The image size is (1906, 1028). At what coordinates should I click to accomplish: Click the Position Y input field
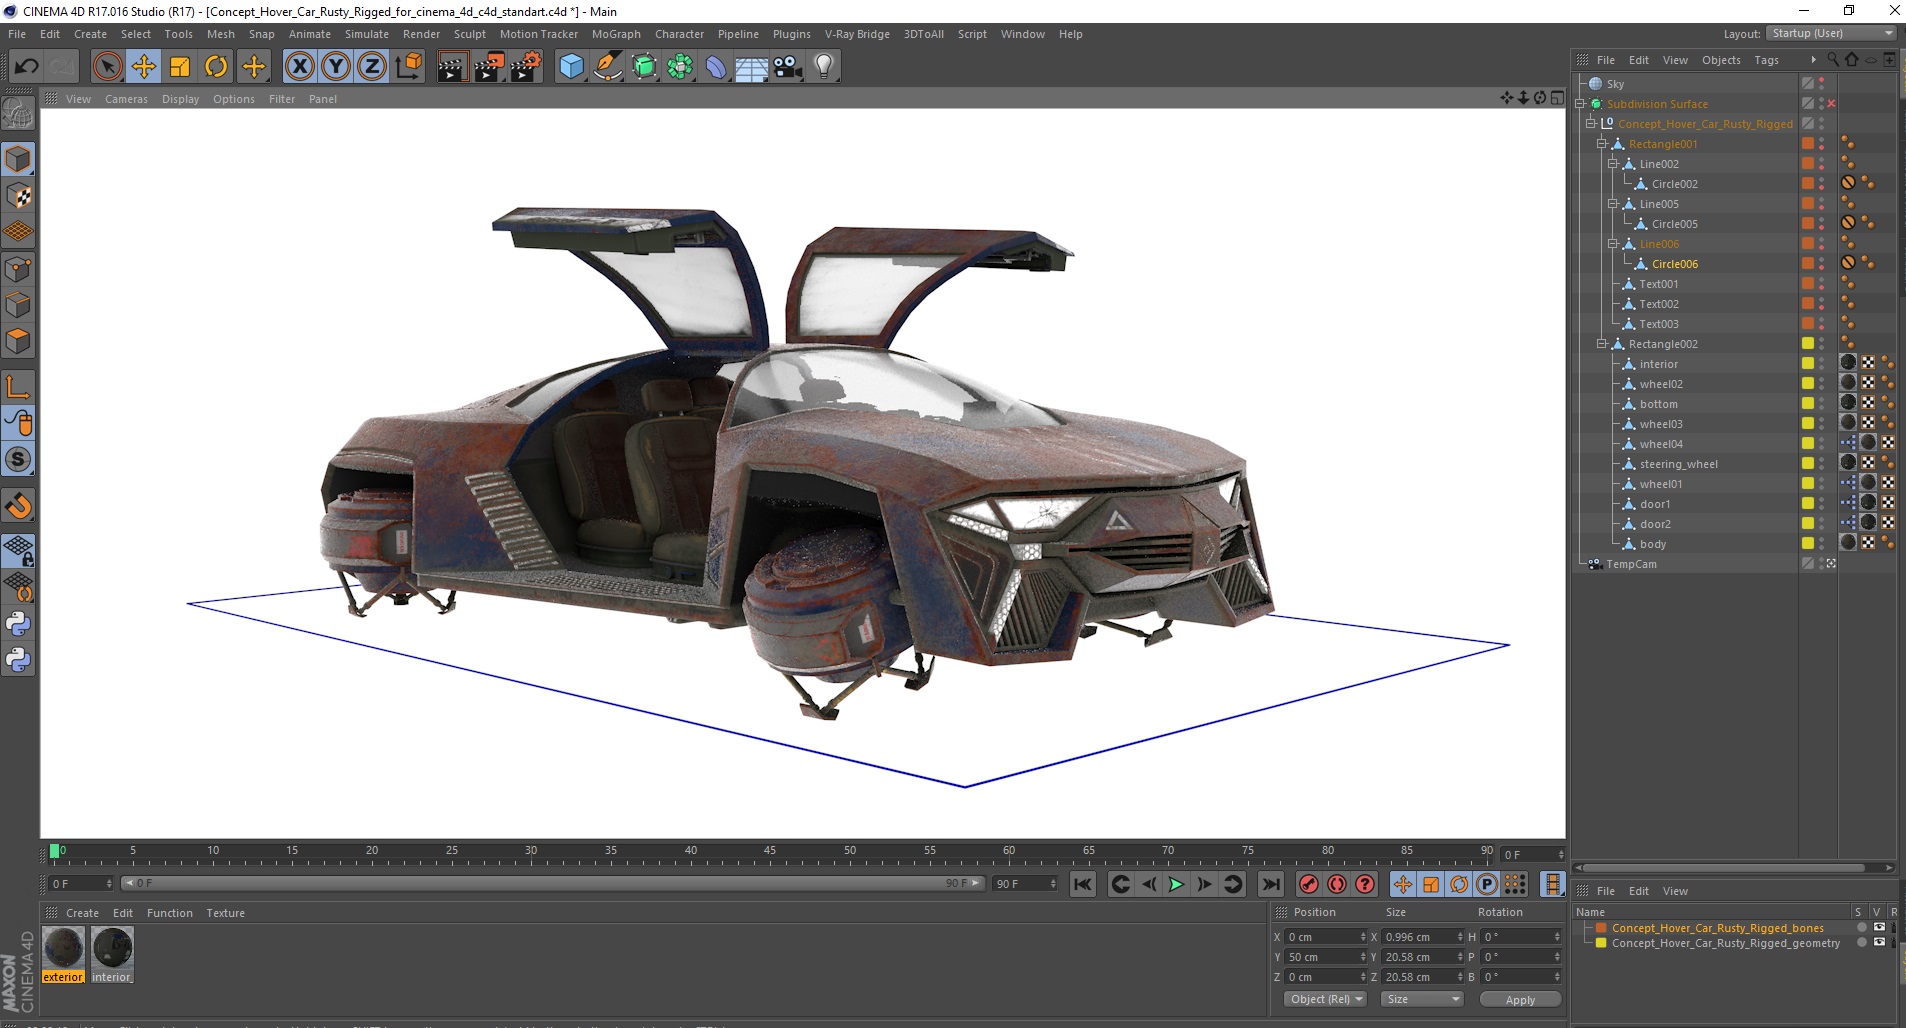click(1324, 957)
